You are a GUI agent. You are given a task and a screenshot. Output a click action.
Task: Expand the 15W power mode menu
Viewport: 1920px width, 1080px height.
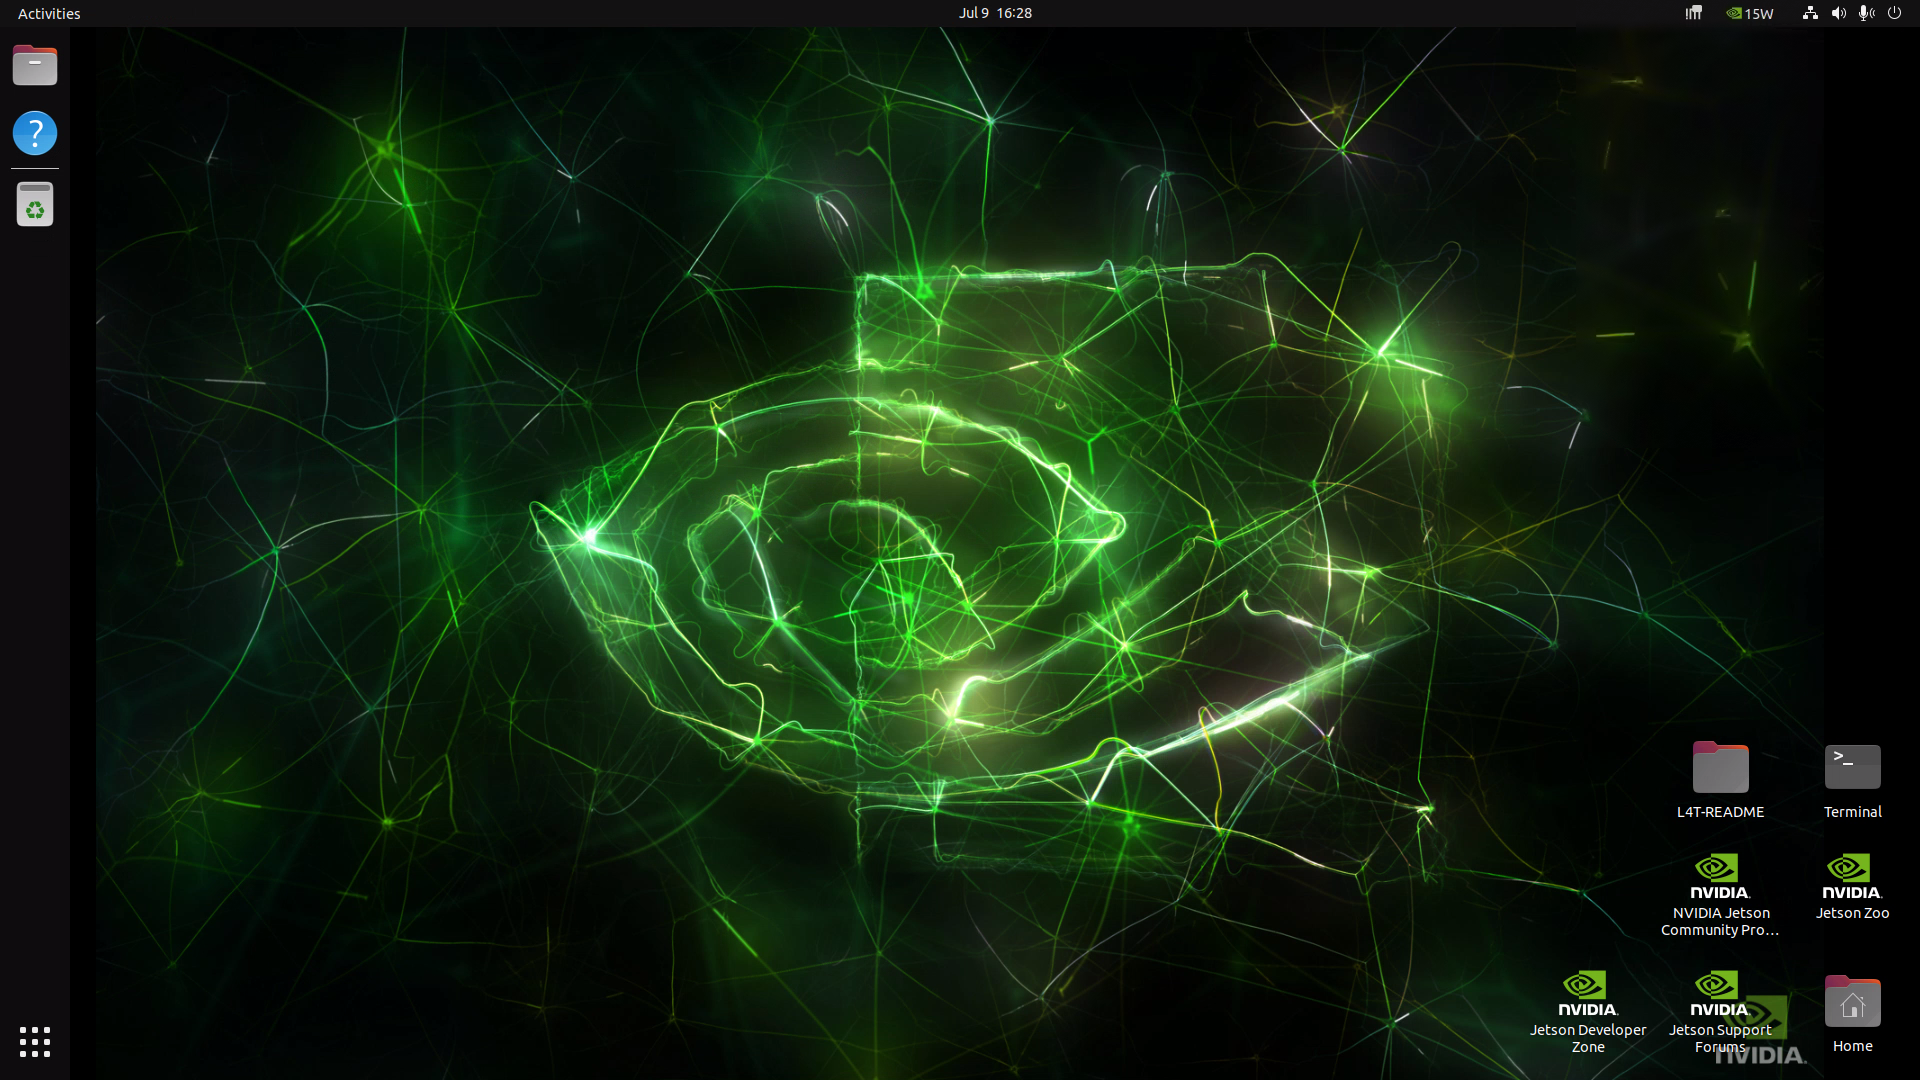click(1750, 13)
